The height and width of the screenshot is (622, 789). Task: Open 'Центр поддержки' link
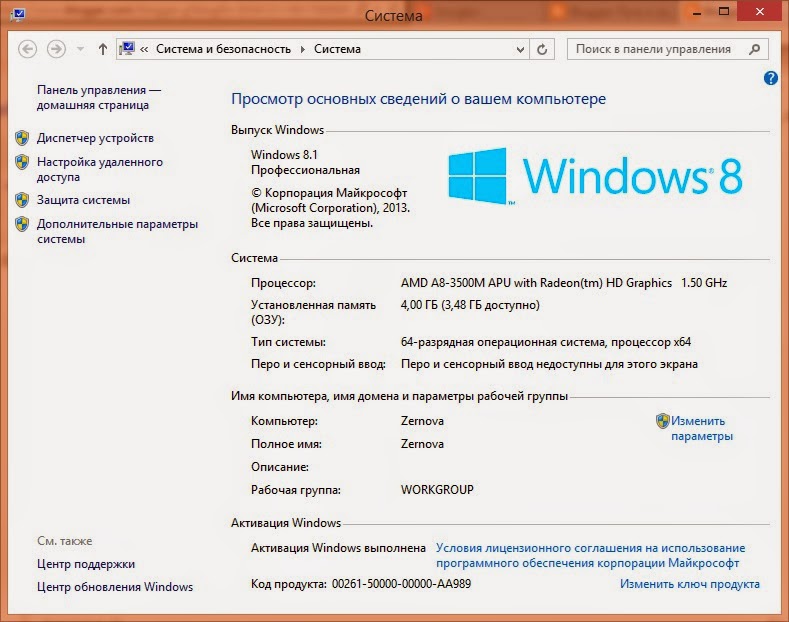click(x=86, y=564)
